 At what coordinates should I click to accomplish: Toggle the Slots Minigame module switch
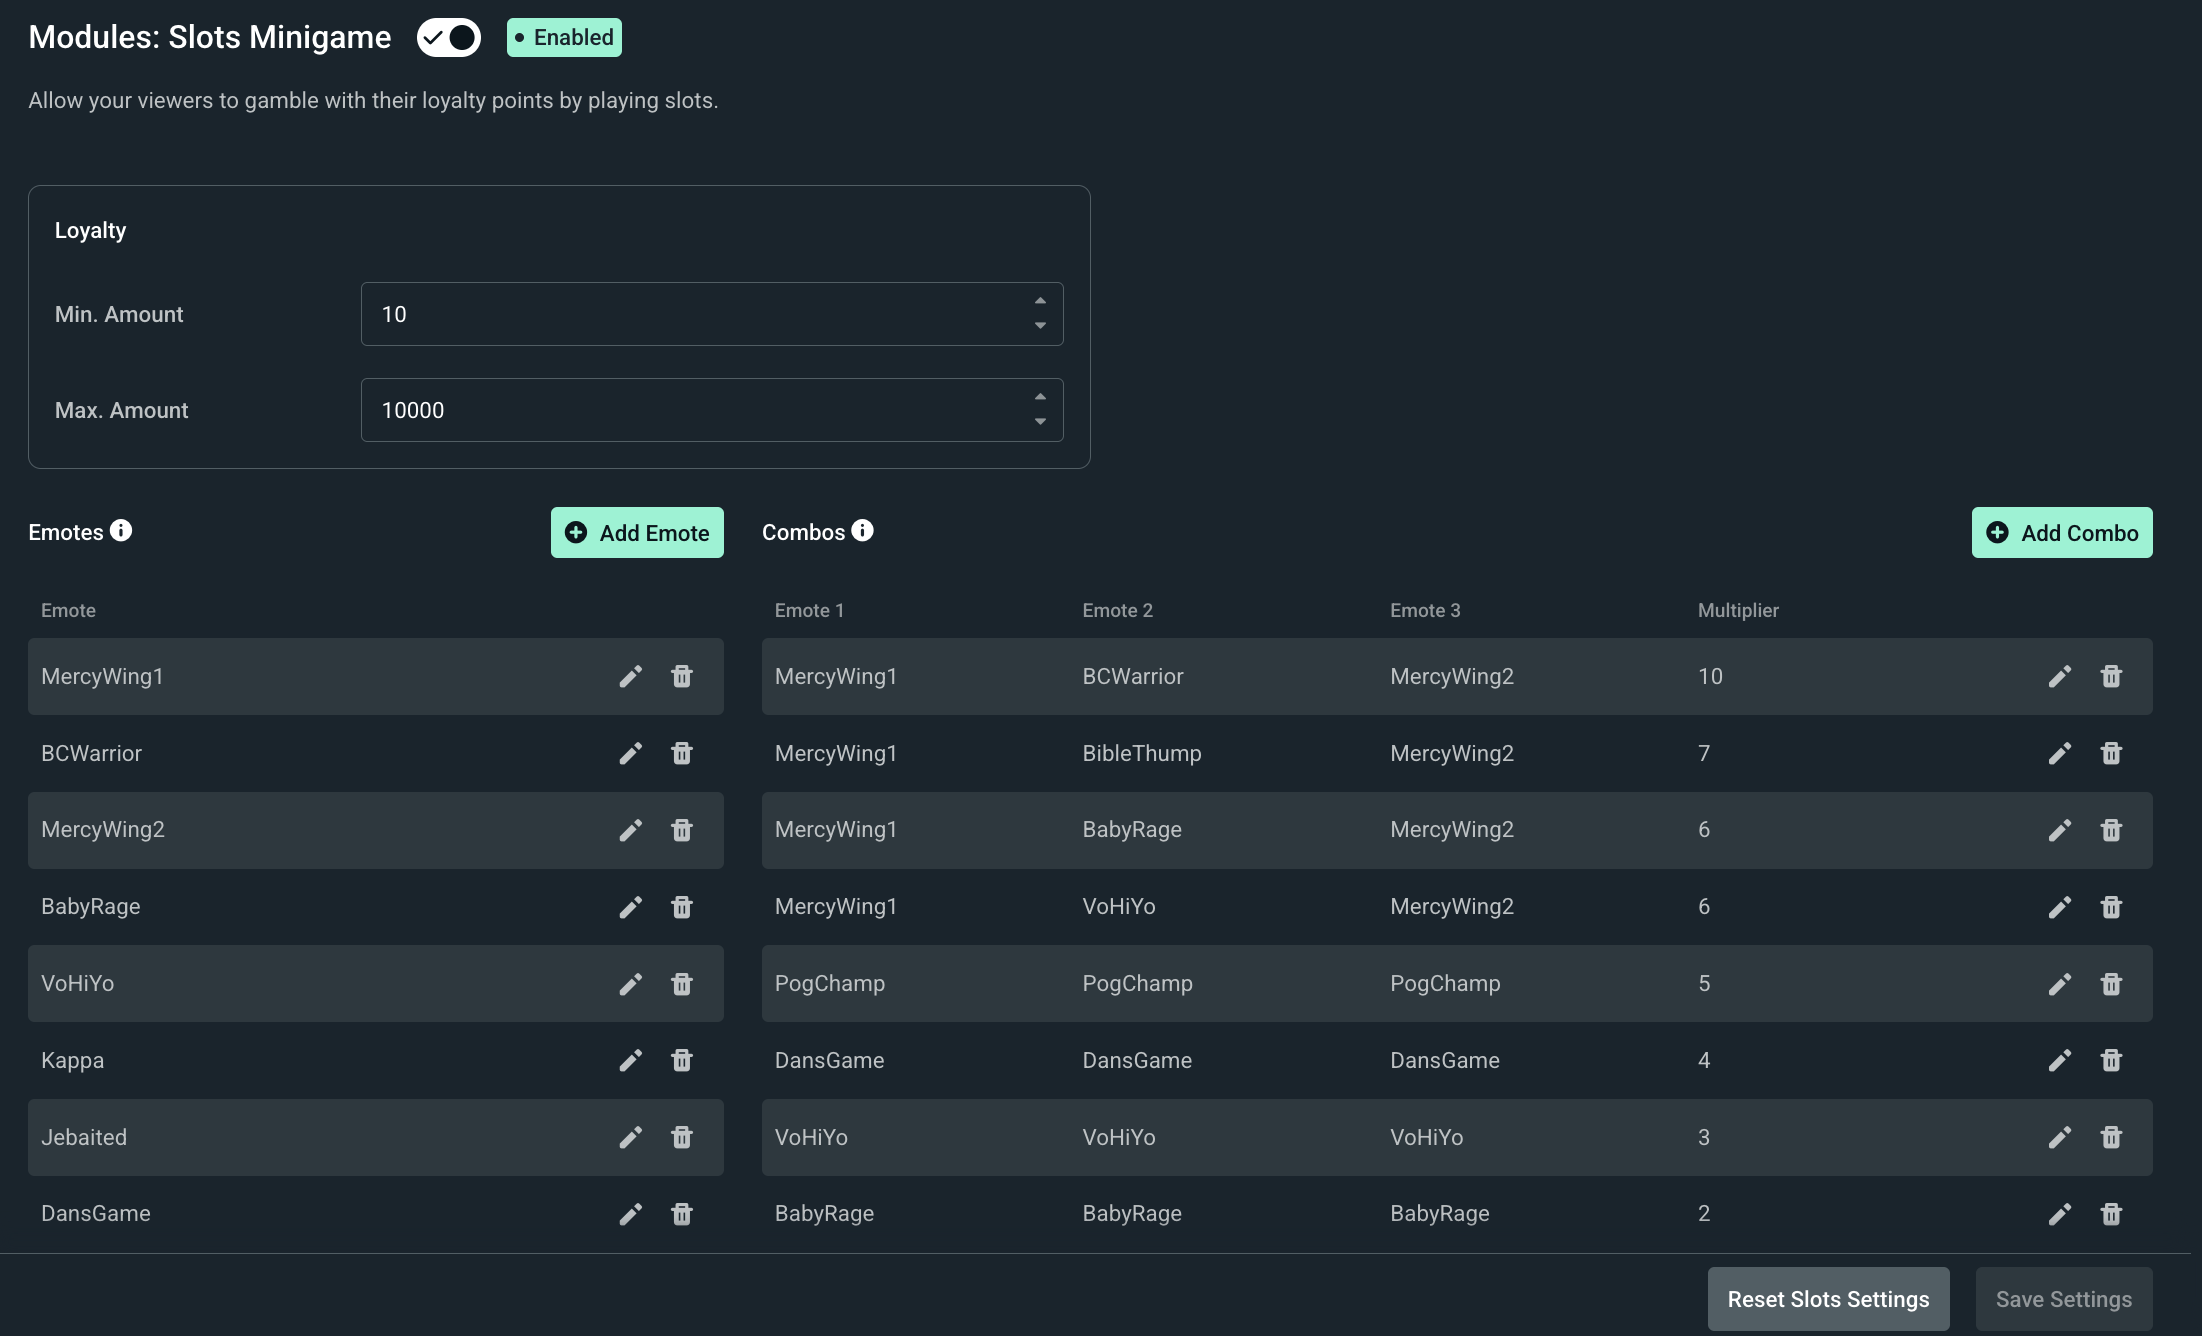tap(449, 38)
